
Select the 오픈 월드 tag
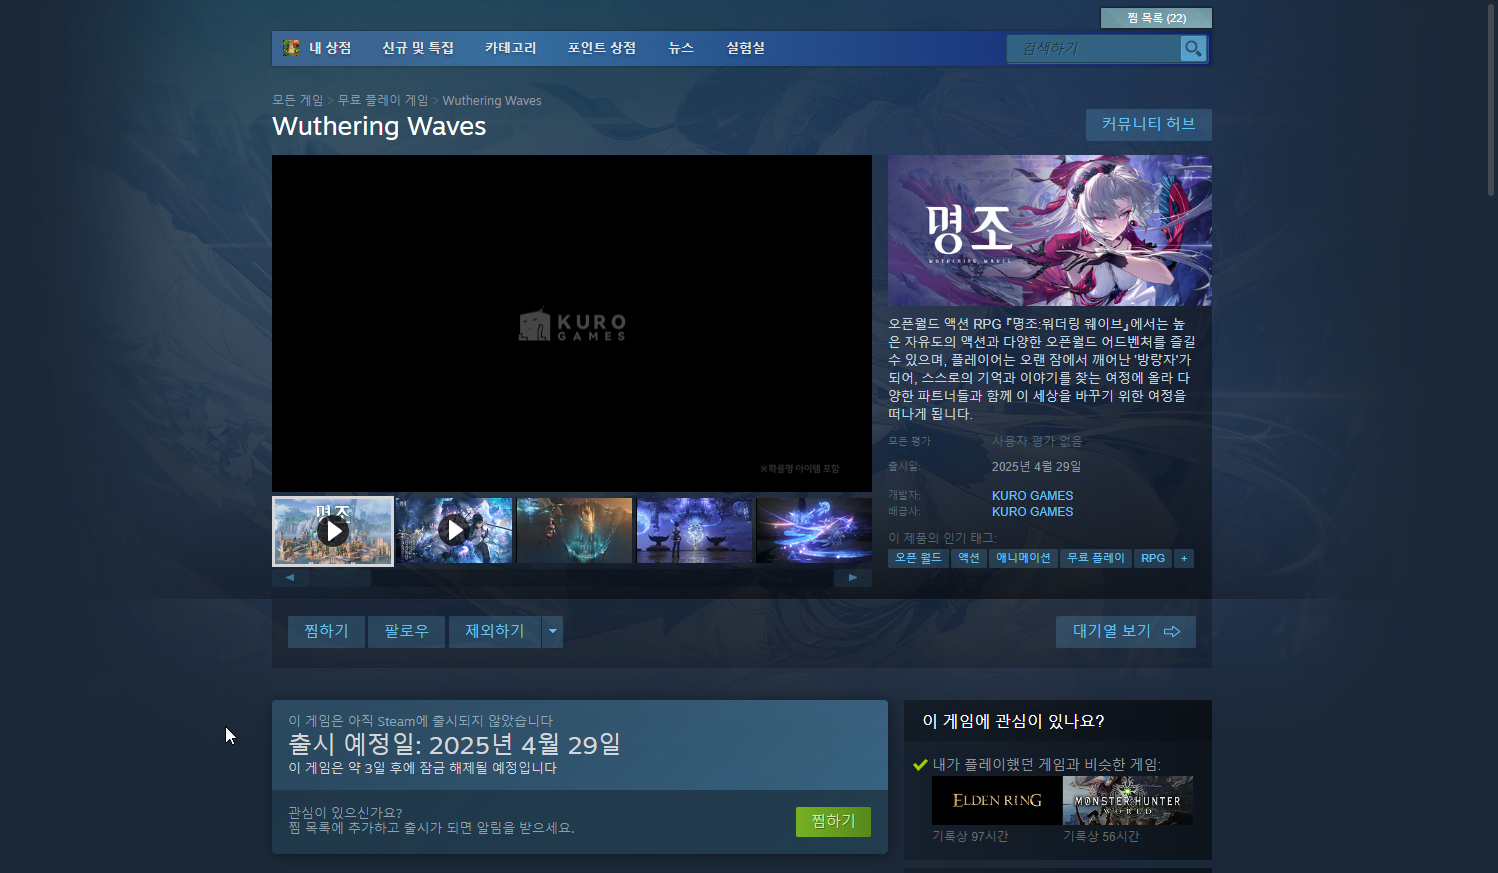click(x=918, y=558)
